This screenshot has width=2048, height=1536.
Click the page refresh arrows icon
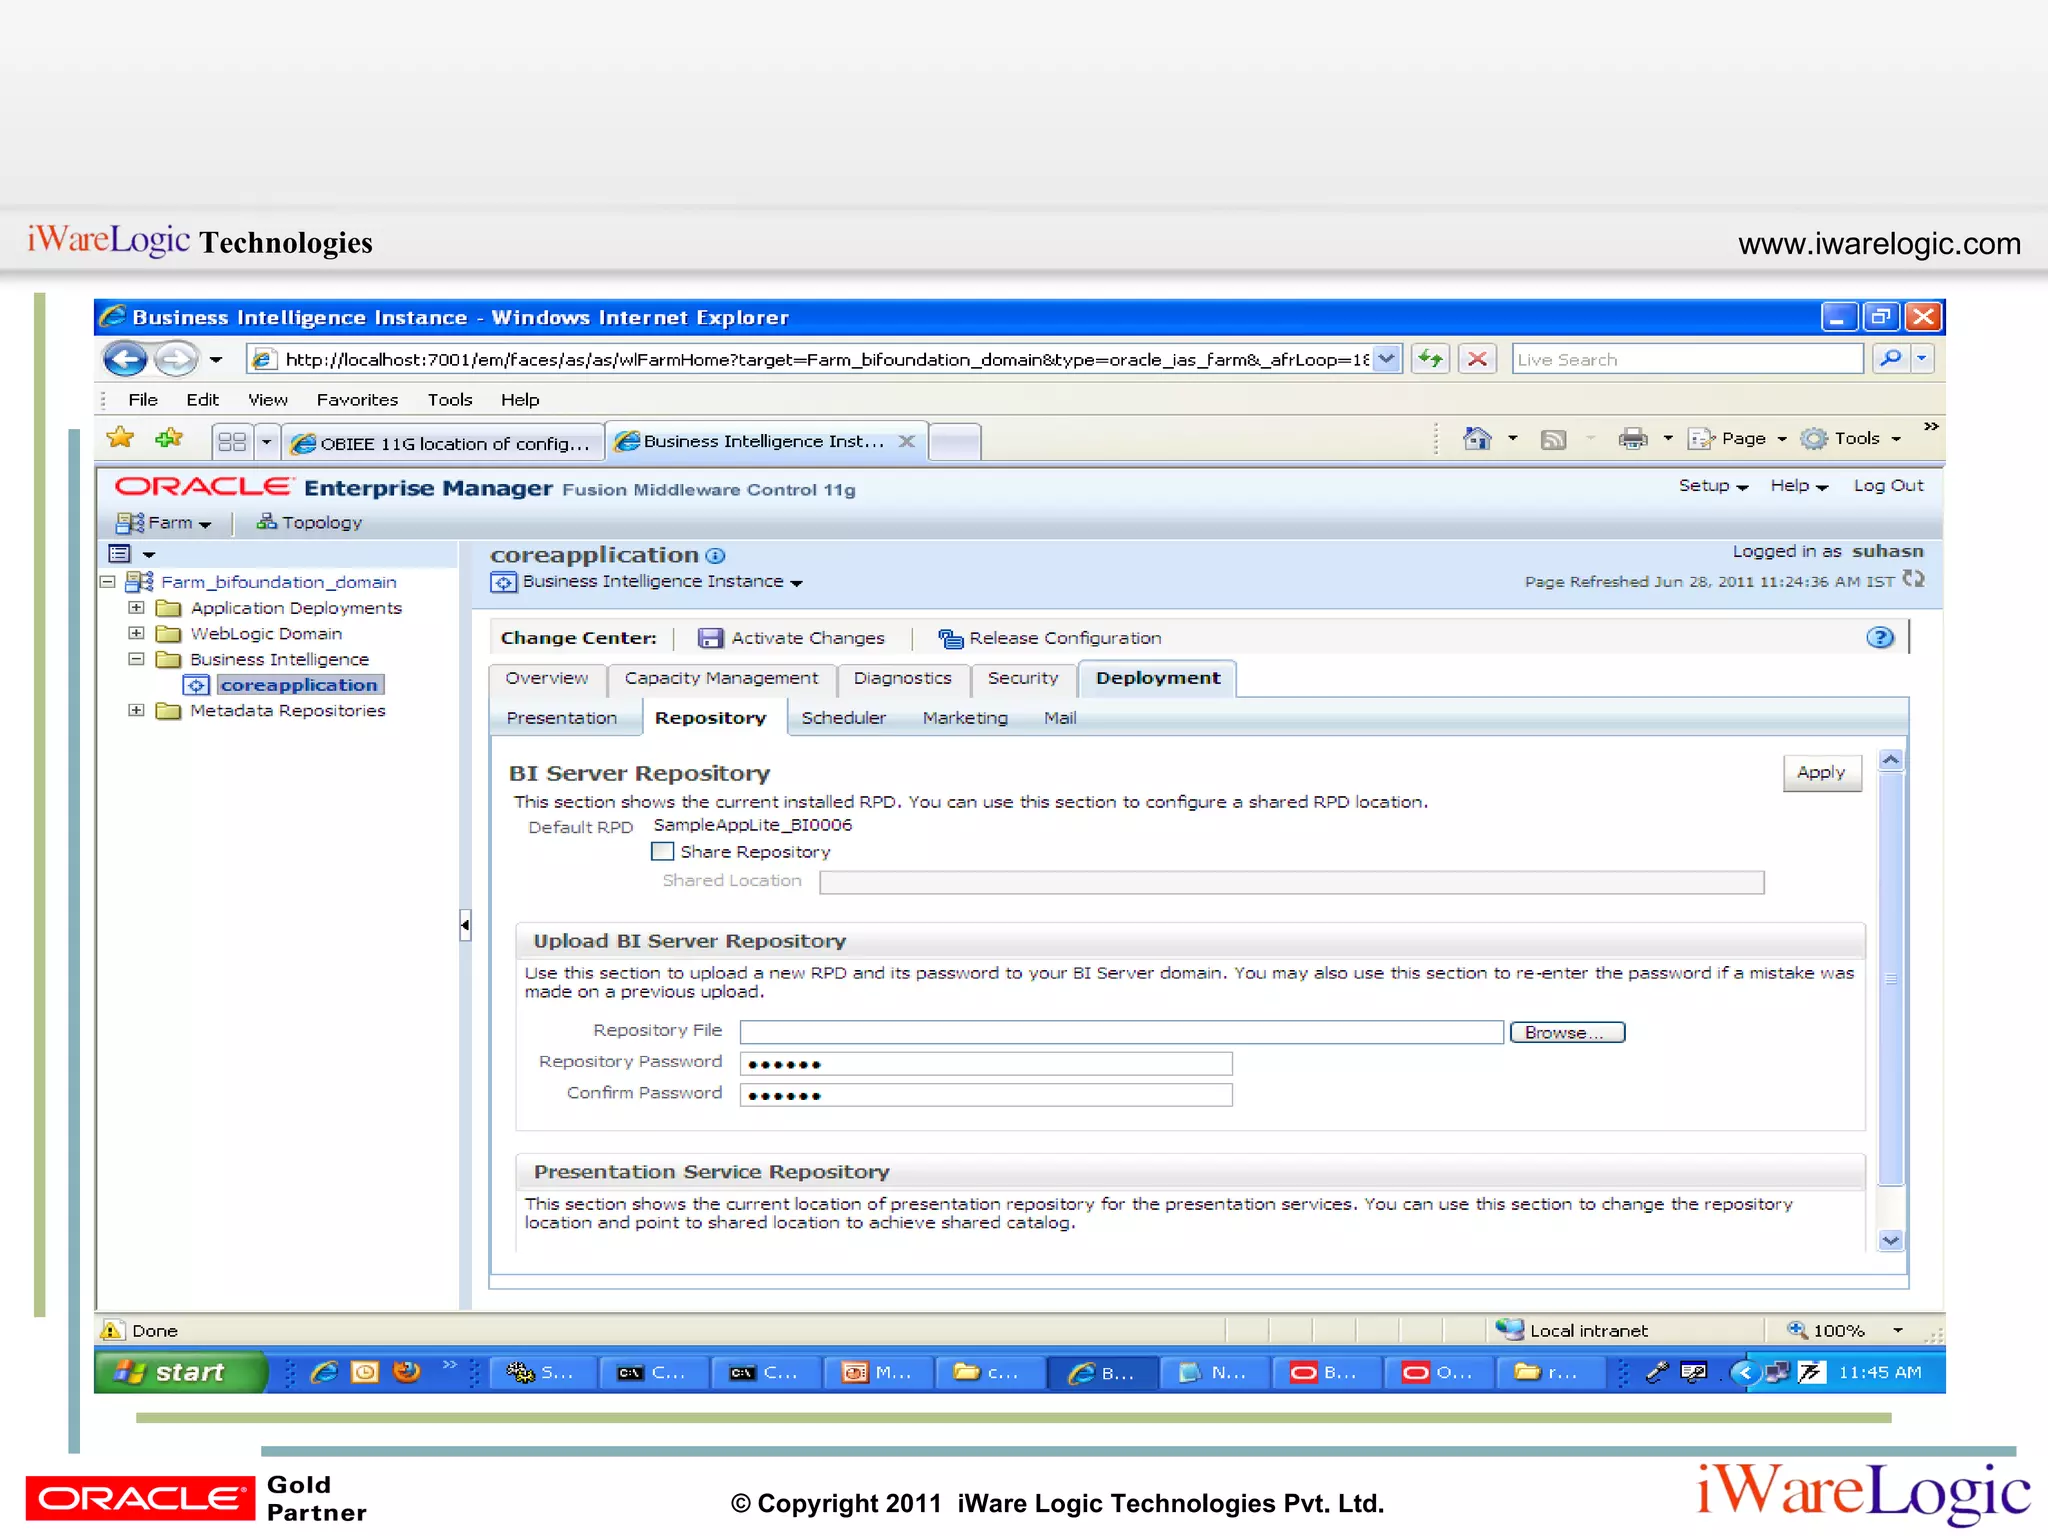(1913, 580)
